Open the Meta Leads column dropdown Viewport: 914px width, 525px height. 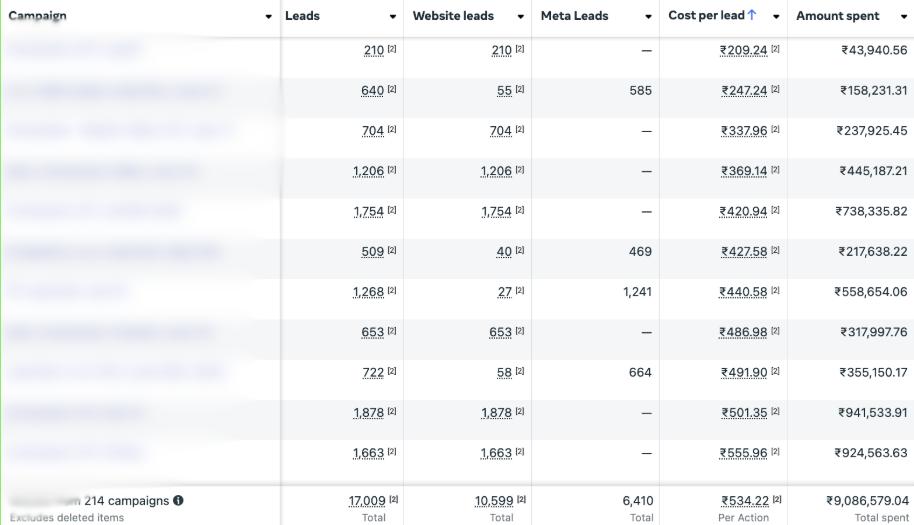tap(648, 17)
